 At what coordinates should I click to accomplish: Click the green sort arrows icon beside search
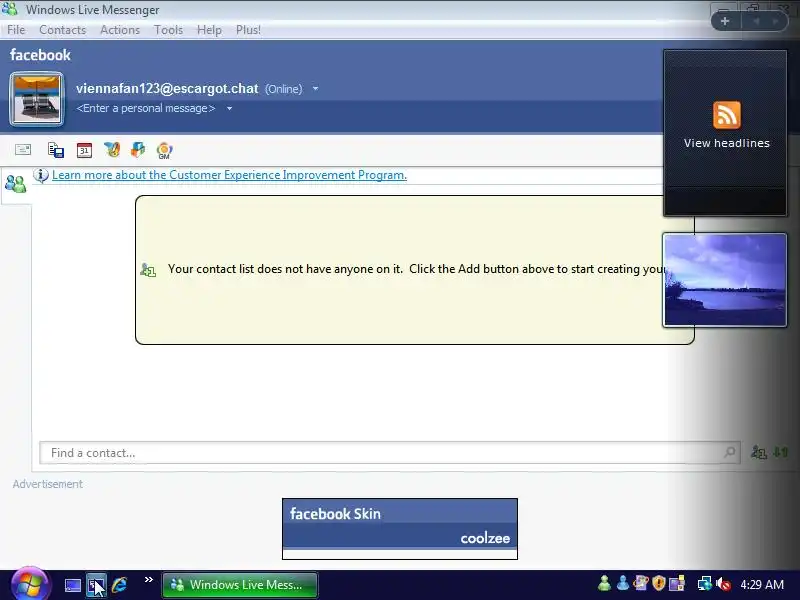781,452
